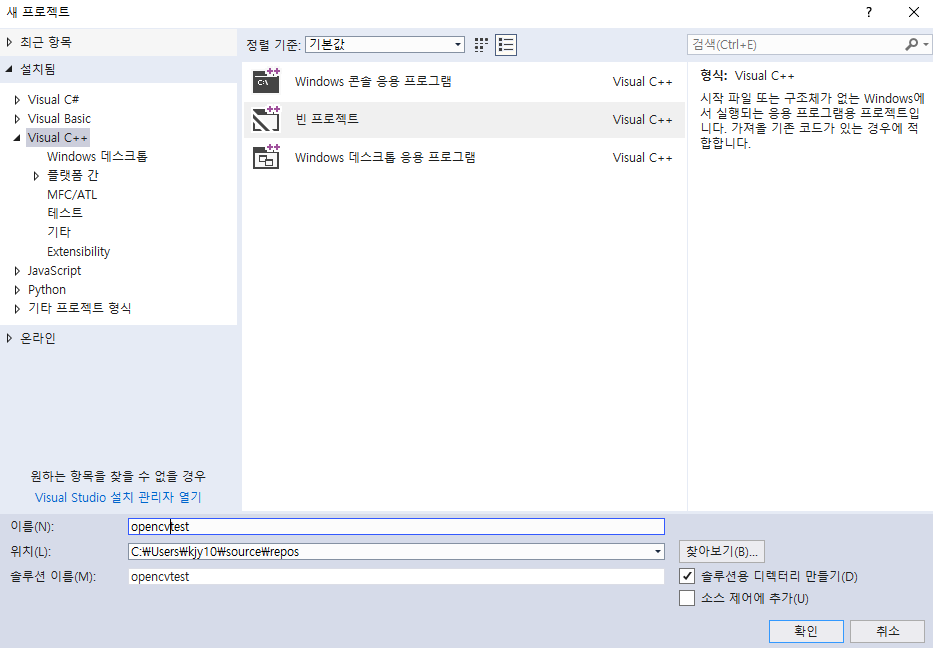Expand the JavaScript node
This screenshot has width=933, height=648.
click(x=17, y=271)
